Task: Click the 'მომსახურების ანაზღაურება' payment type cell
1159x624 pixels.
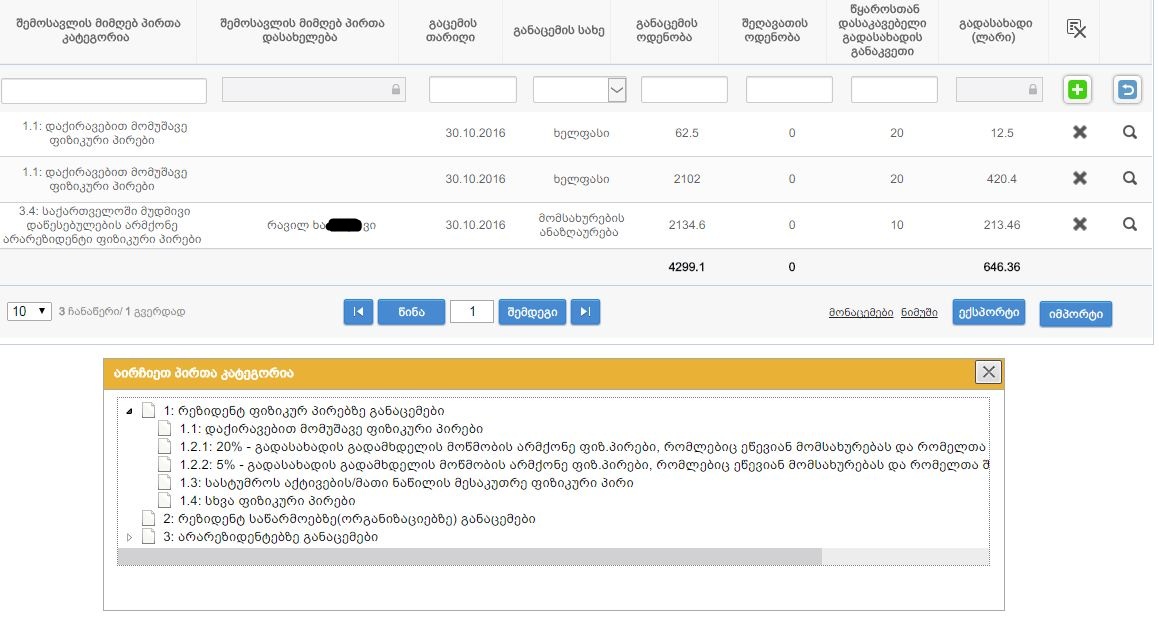Action: (581, 225)
